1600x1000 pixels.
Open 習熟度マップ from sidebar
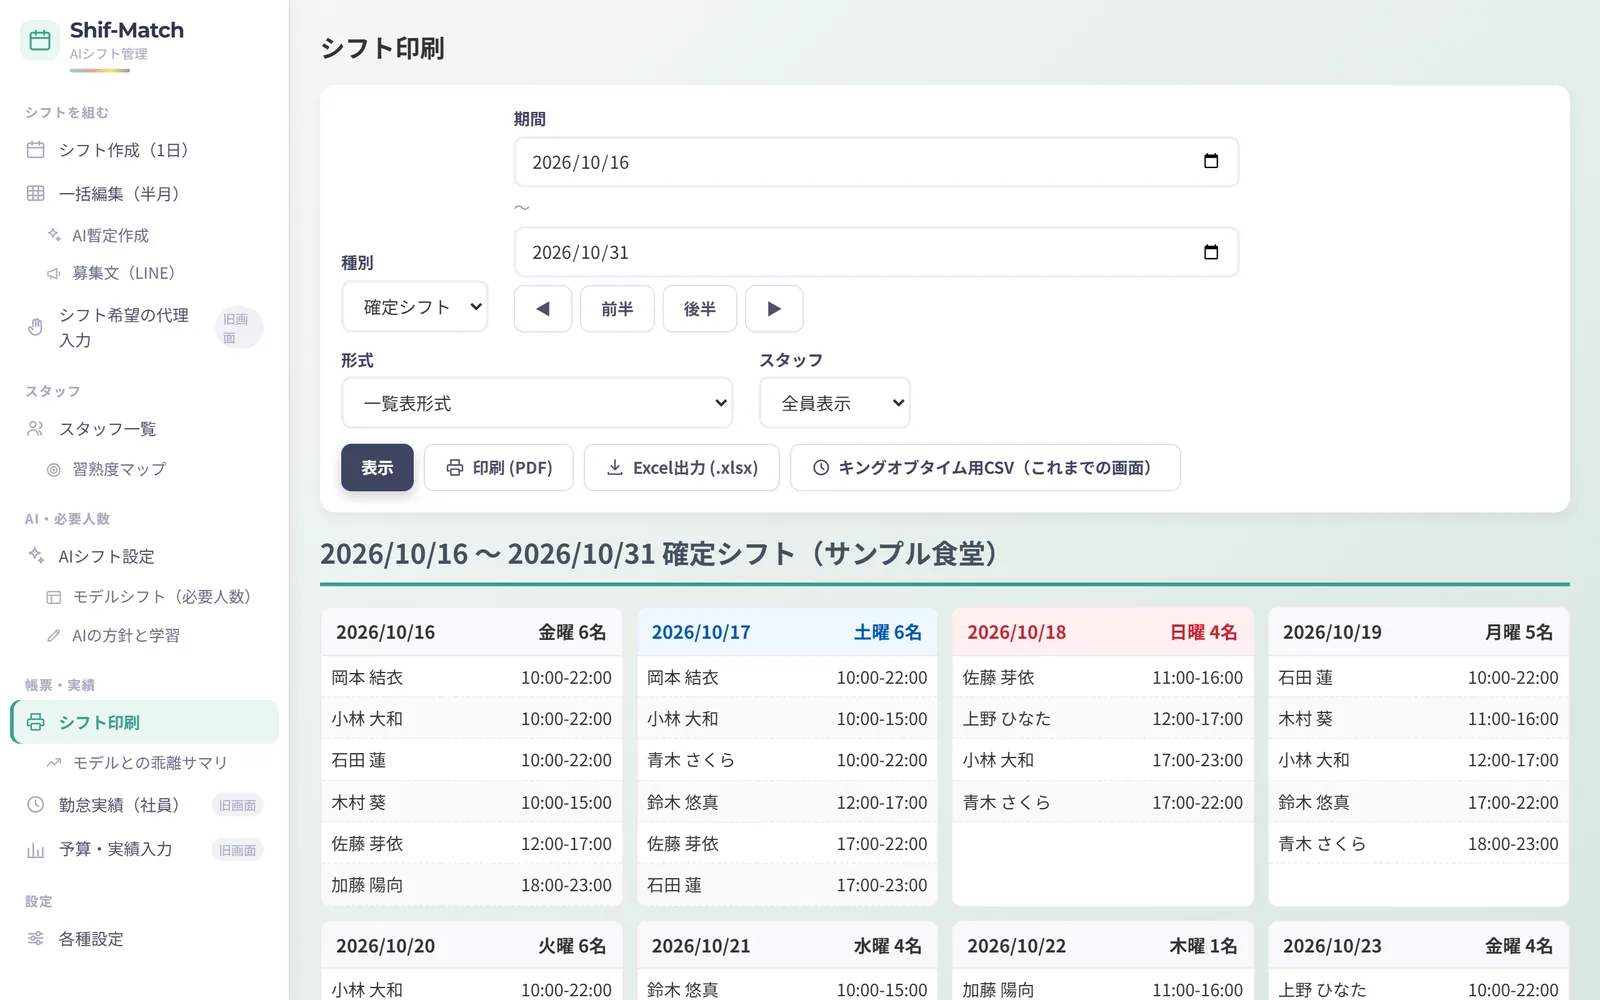[x=144, y=470]
